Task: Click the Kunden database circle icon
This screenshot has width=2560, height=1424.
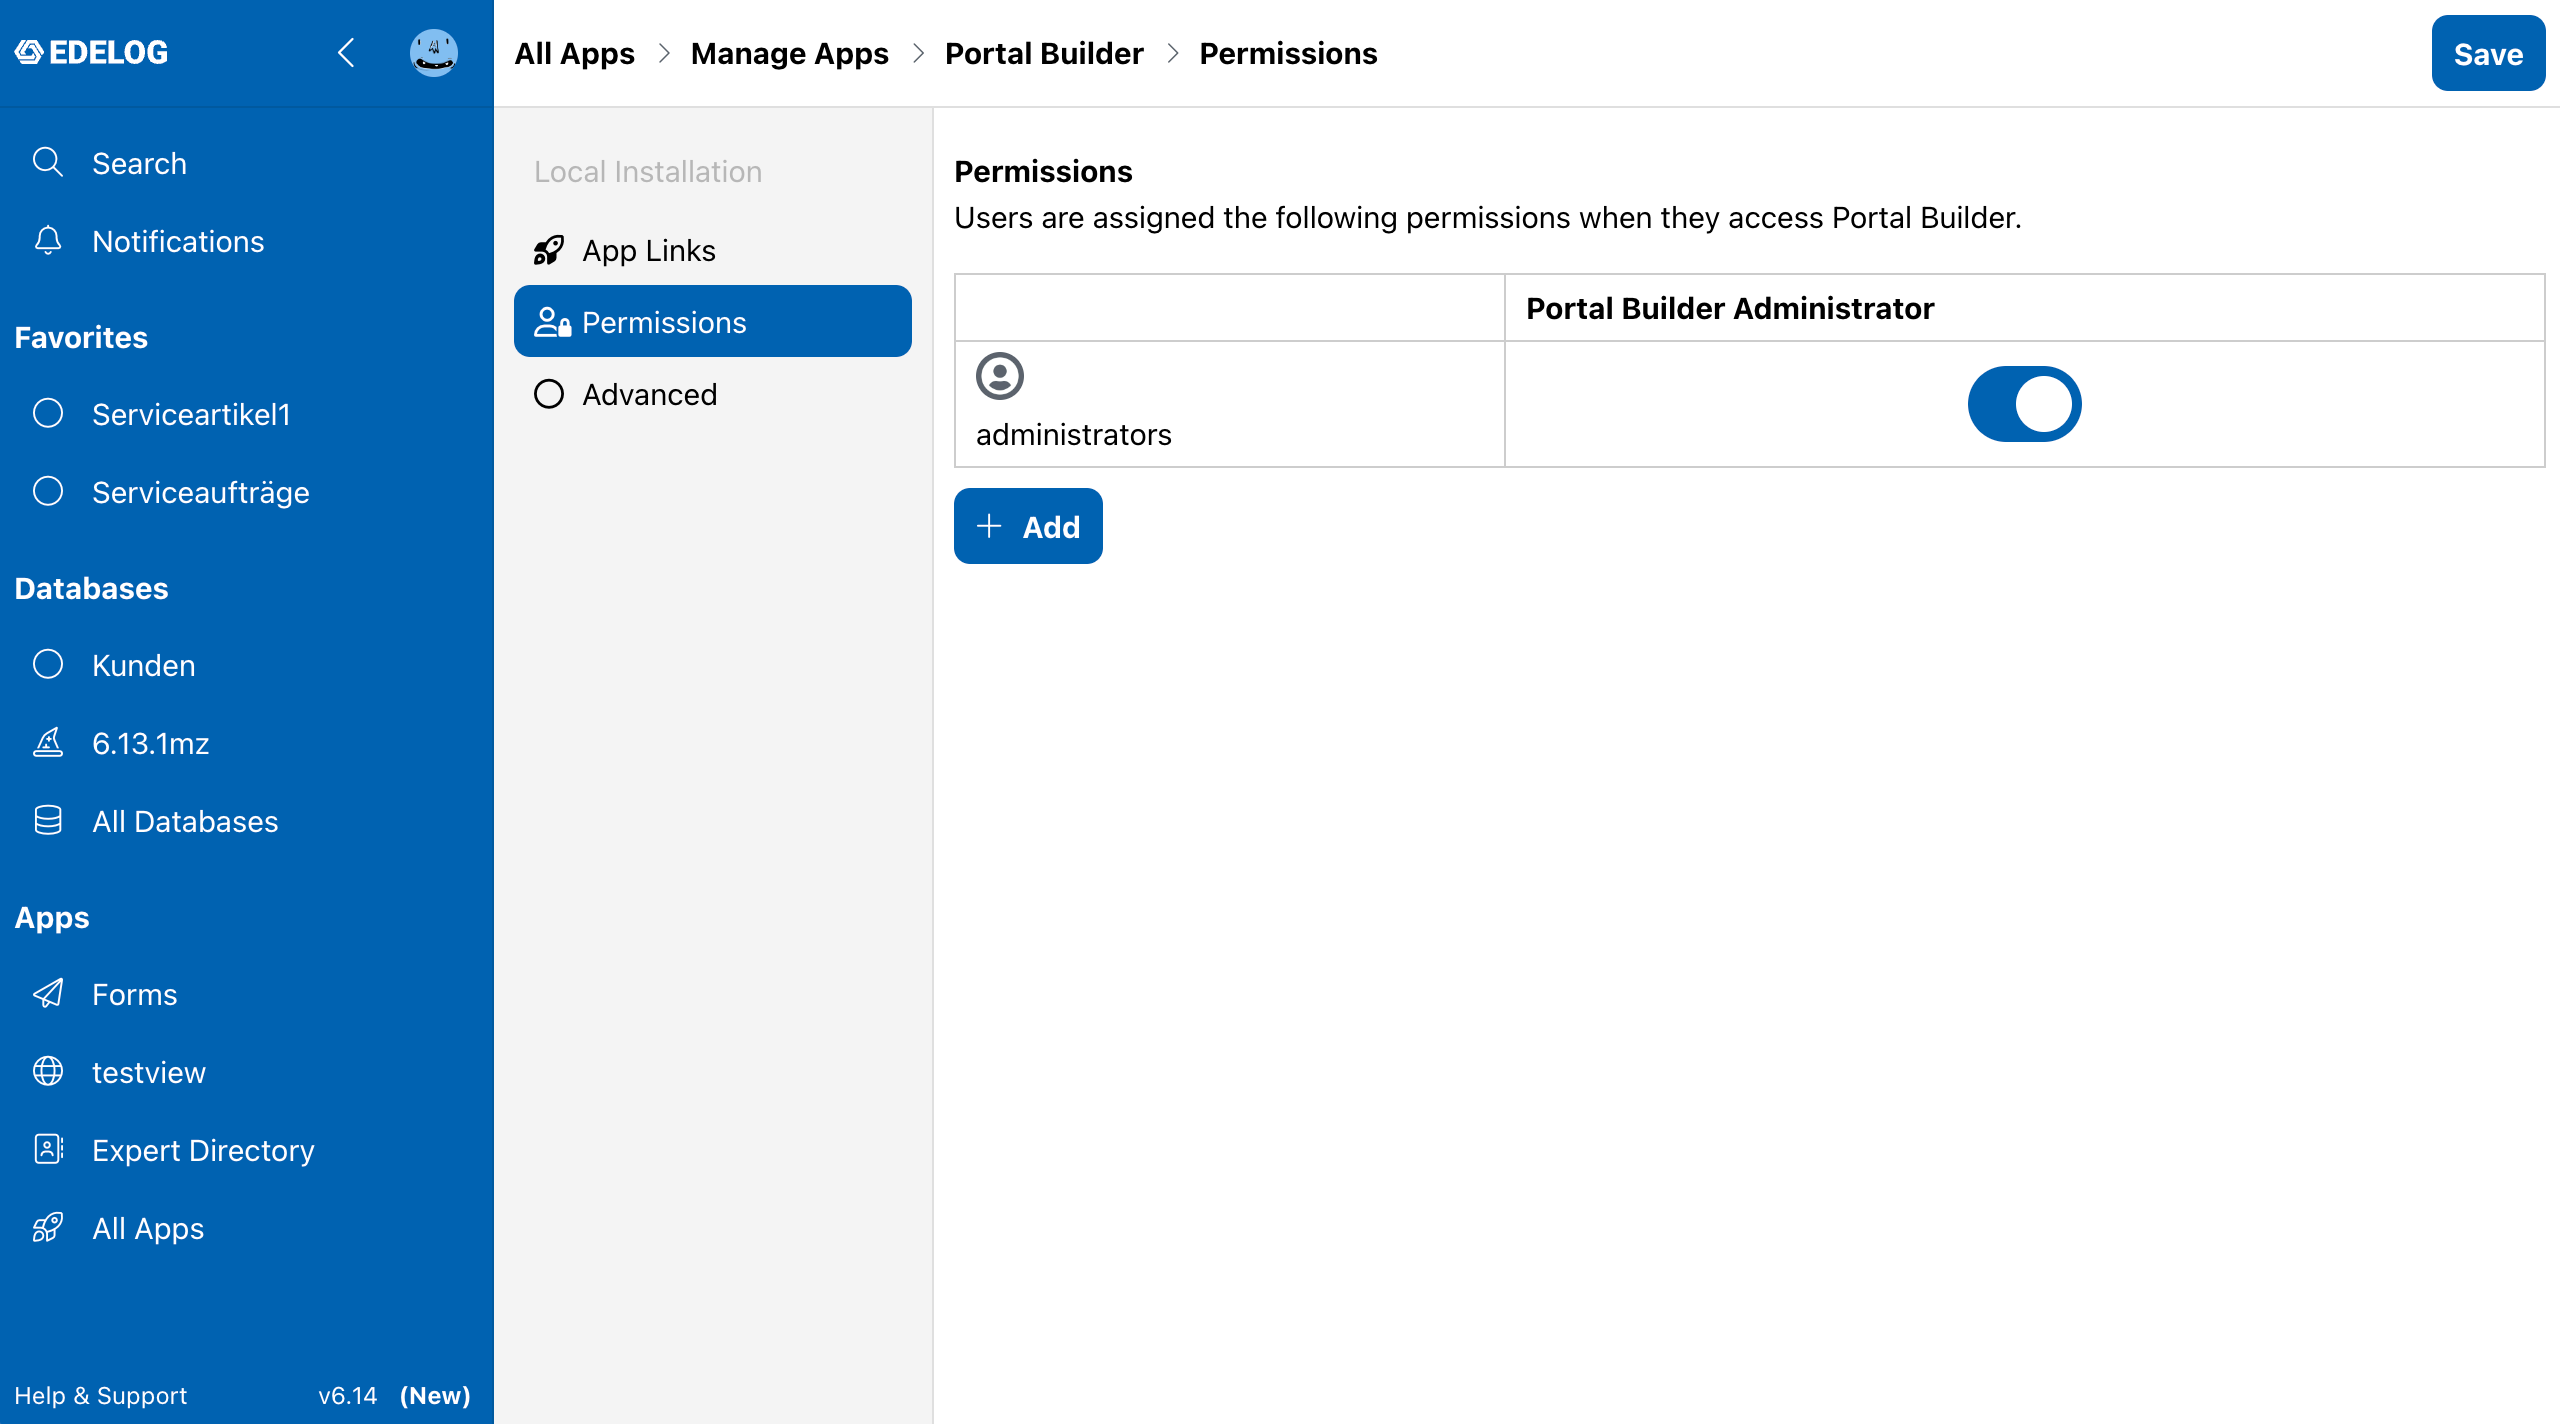Action: [x=48, y=664]
